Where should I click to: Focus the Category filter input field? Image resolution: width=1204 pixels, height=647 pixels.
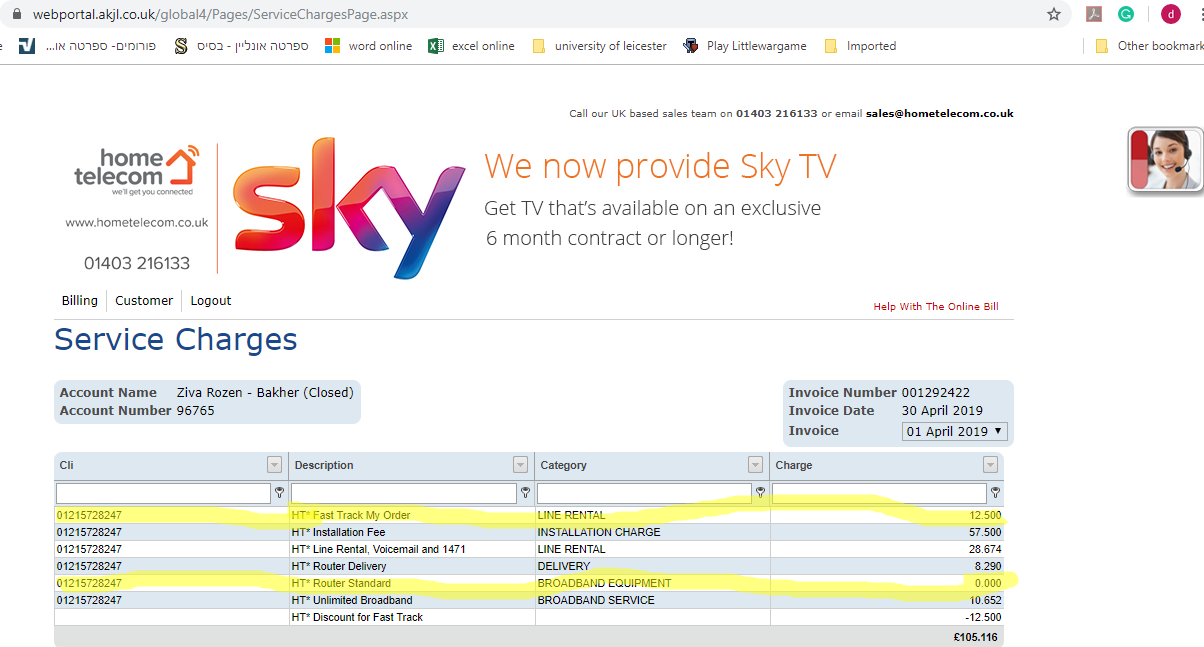coord(645,493)
